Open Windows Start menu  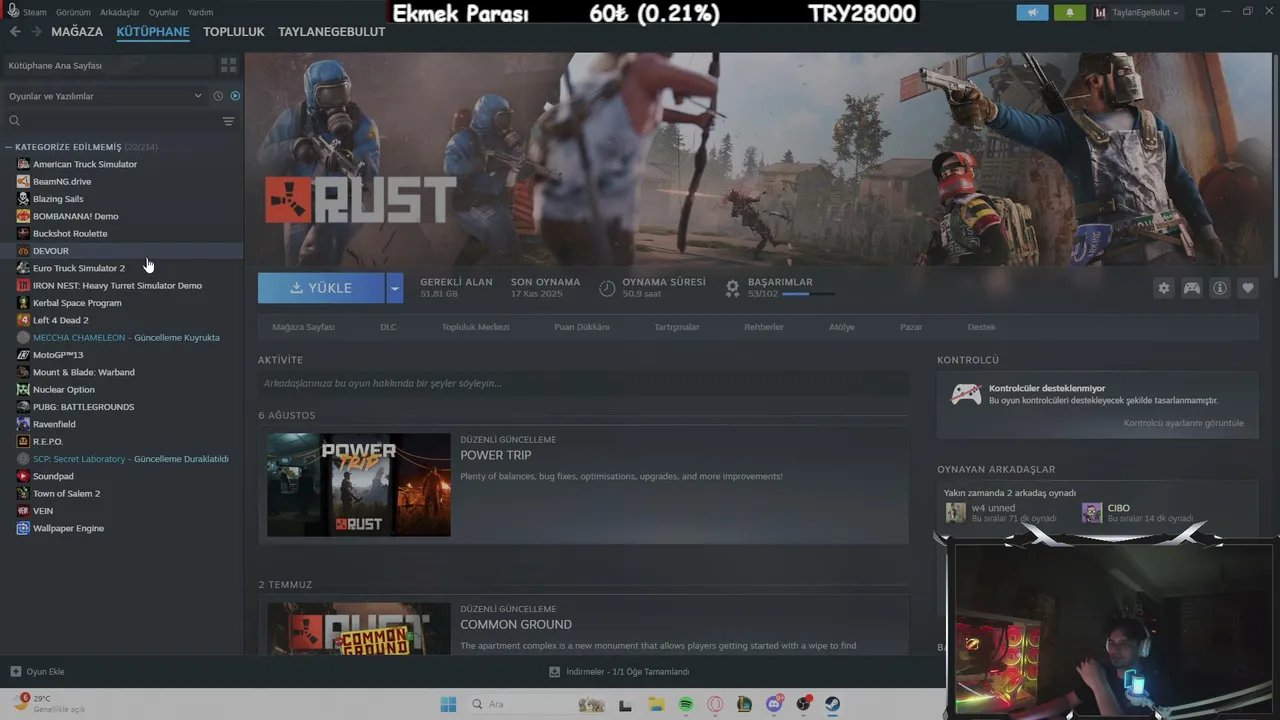point(448,704)
